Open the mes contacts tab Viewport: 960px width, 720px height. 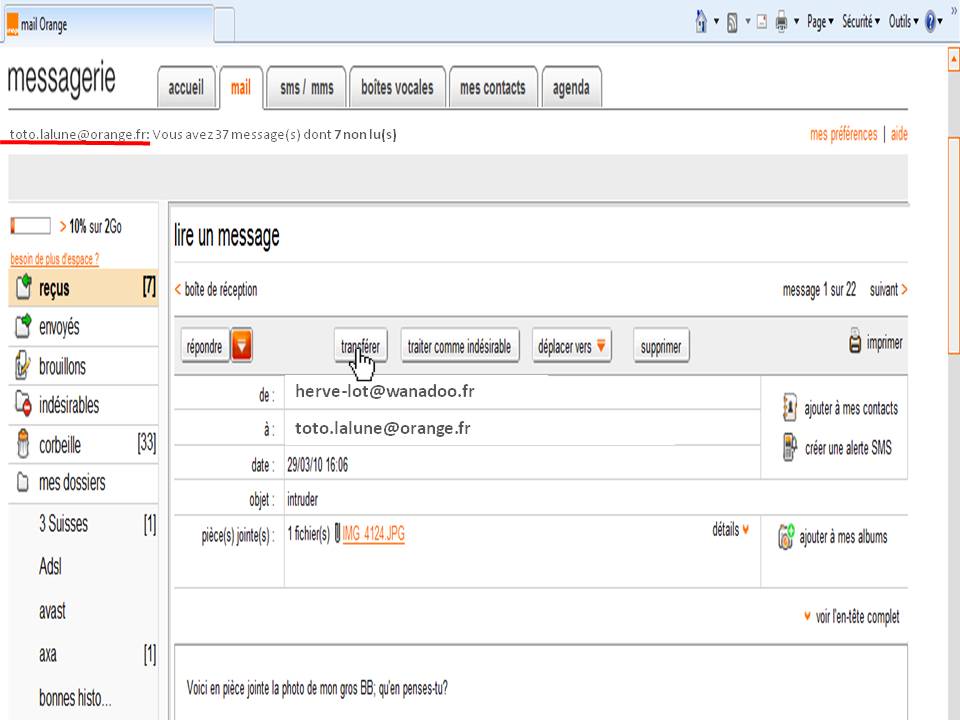point(493,88)
